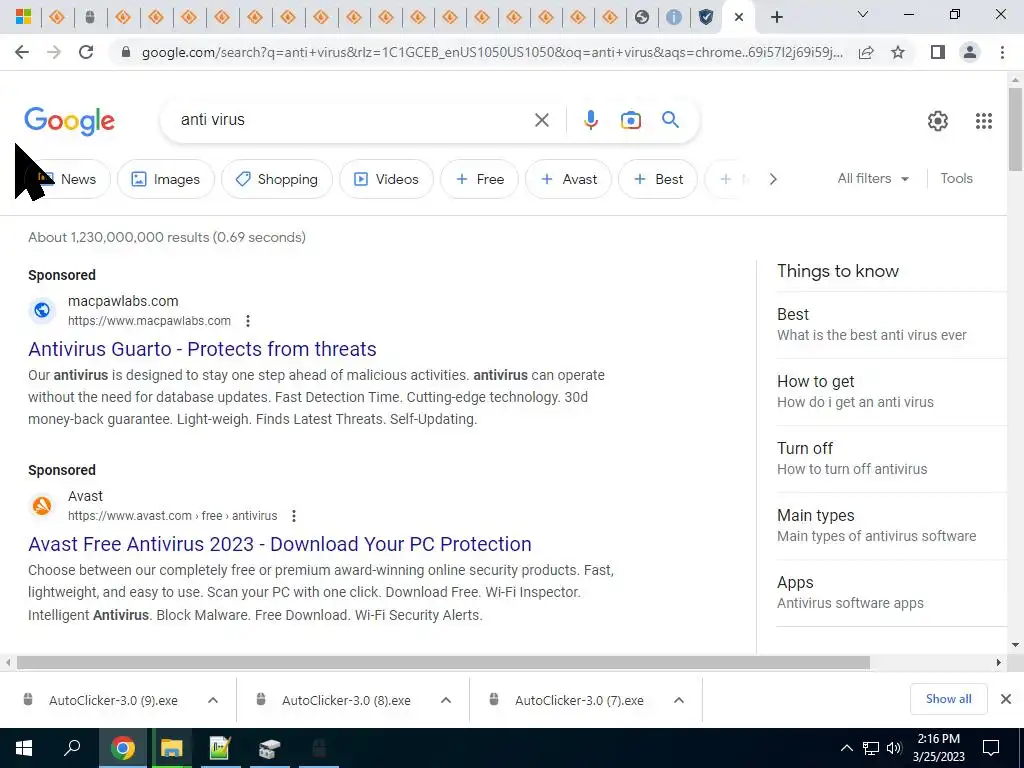Select the News filter chip
The height and width of the screenshot is (768, 1024).
coord(69,179)
